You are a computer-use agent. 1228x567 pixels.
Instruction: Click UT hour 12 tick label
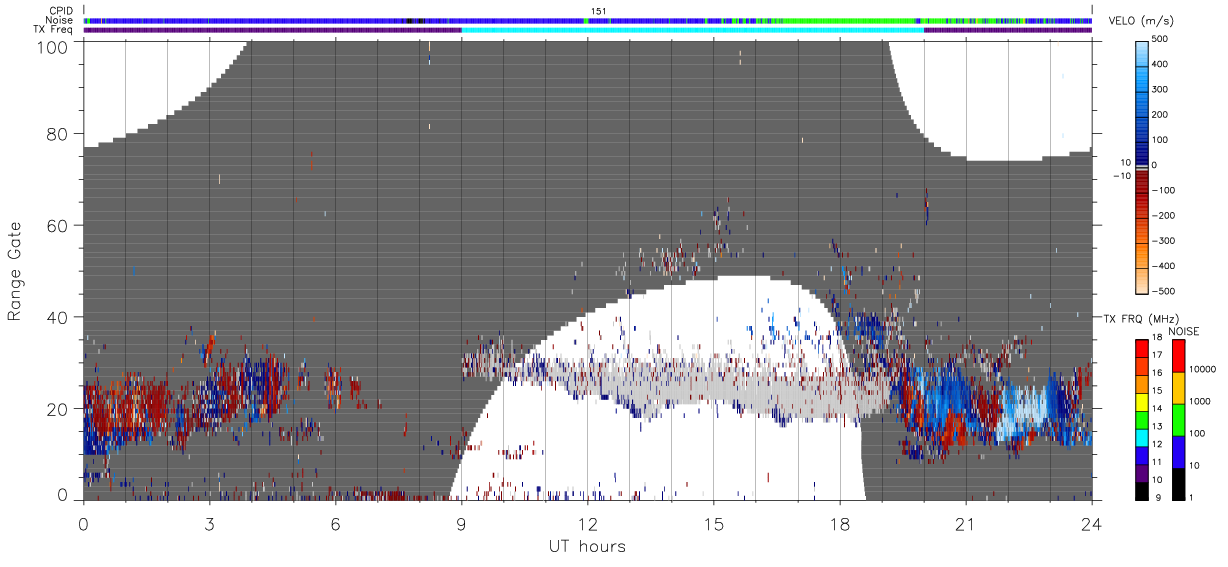tap(587, 523)
